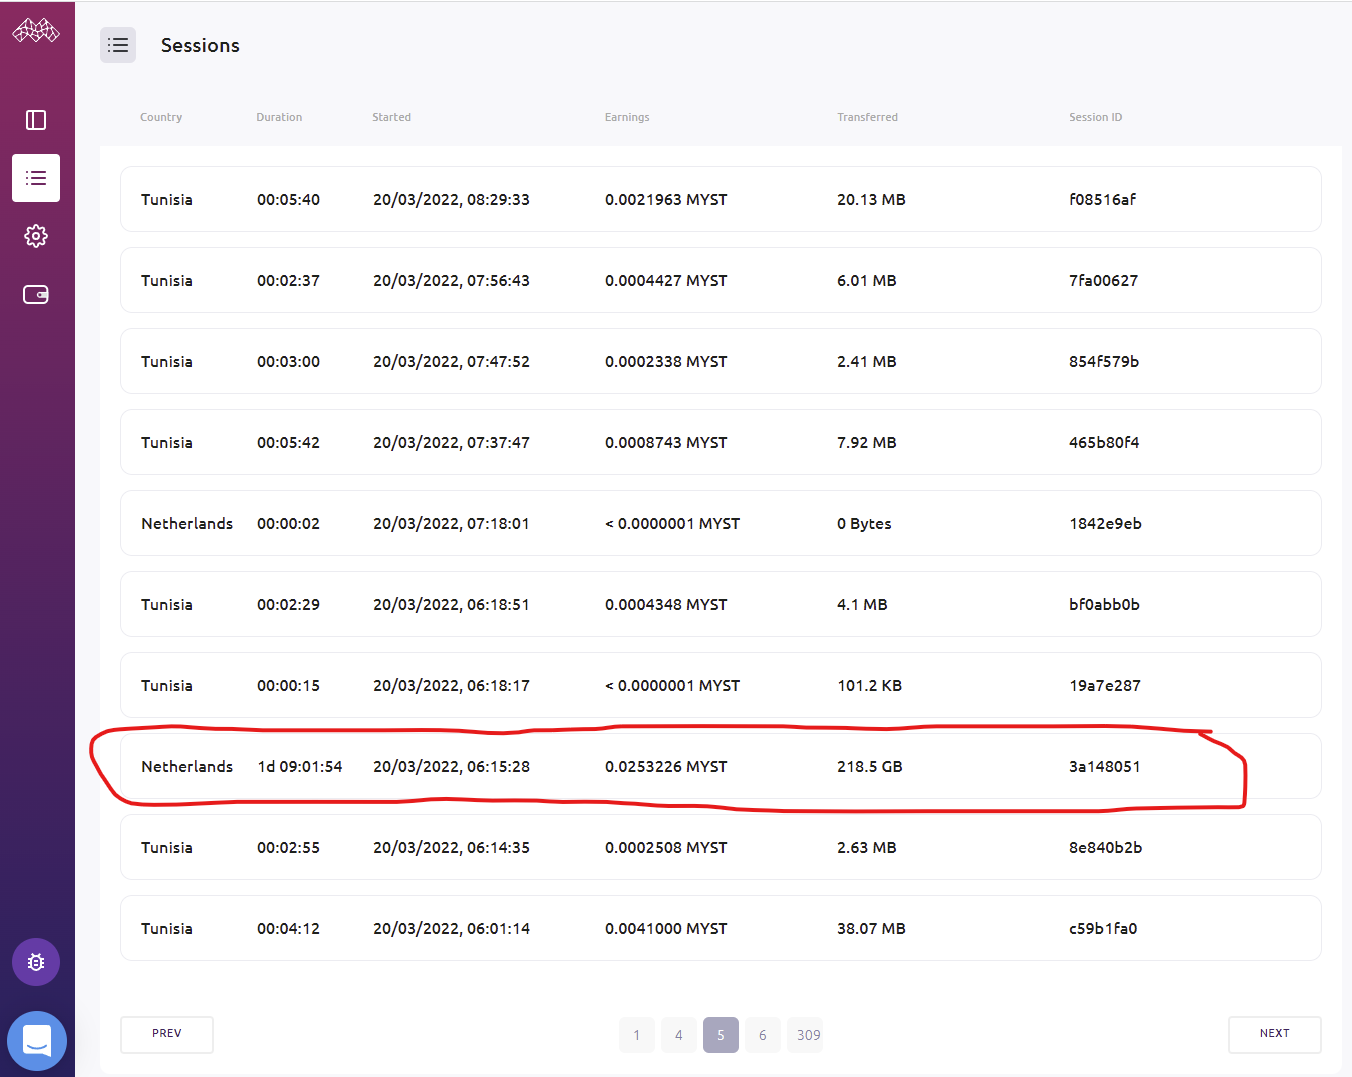Click the Country column header
Image resolution: width=1352 pixels, height=1077 pixels.
coord(161,117)
